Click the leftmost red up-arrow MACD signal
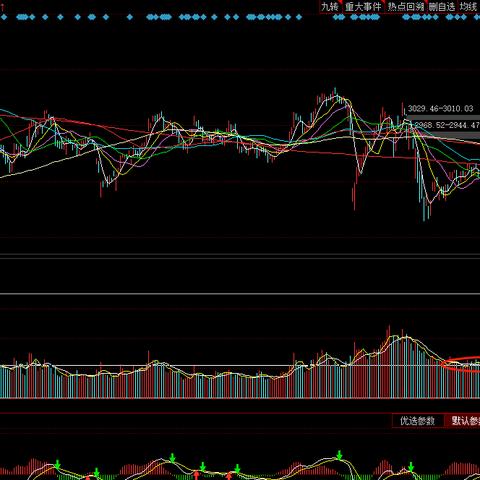Screen dimensions: 480x480 (88, 477)
